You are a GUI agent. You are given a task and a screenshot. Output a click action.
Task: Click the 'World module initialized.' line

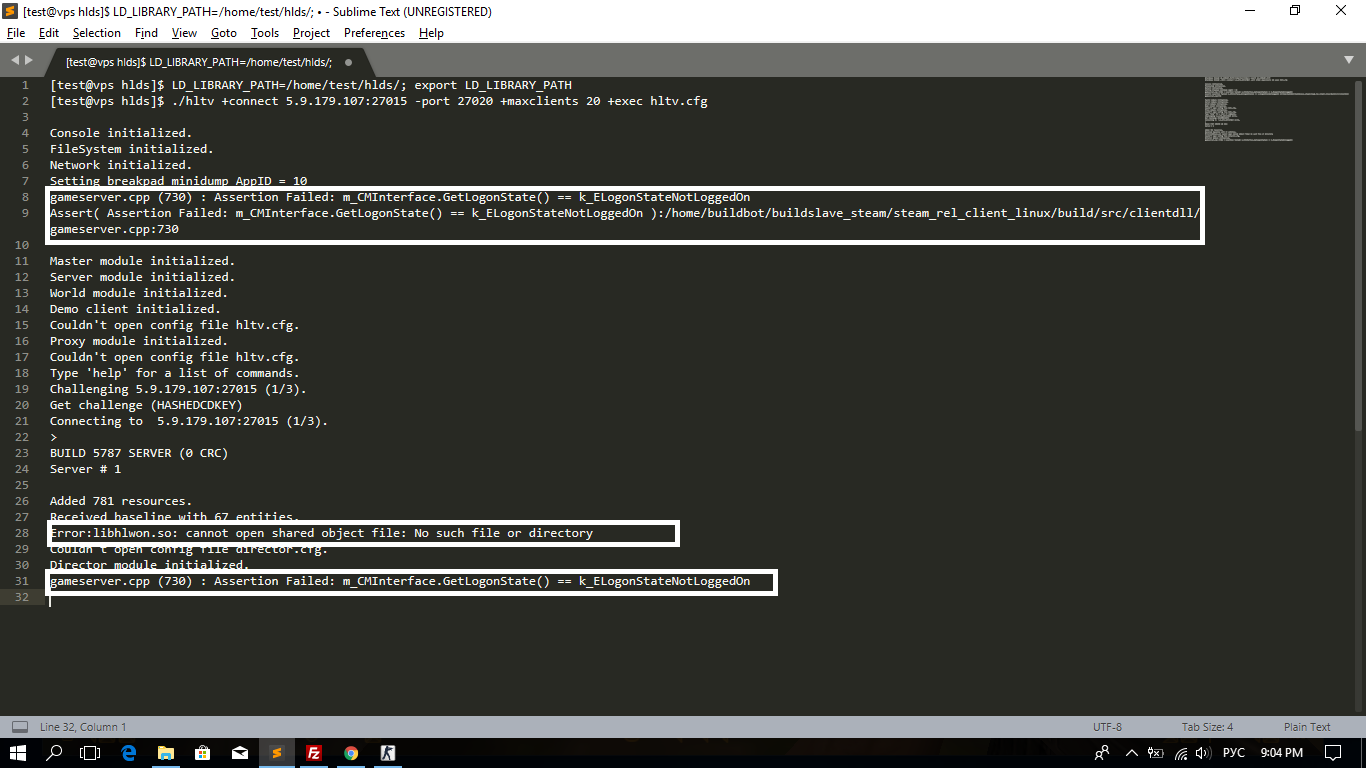coord(139,293)
